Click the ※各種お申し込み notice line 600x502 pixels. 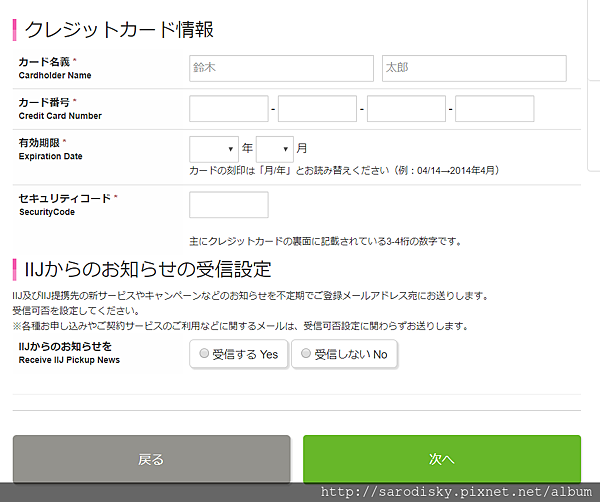240,326
